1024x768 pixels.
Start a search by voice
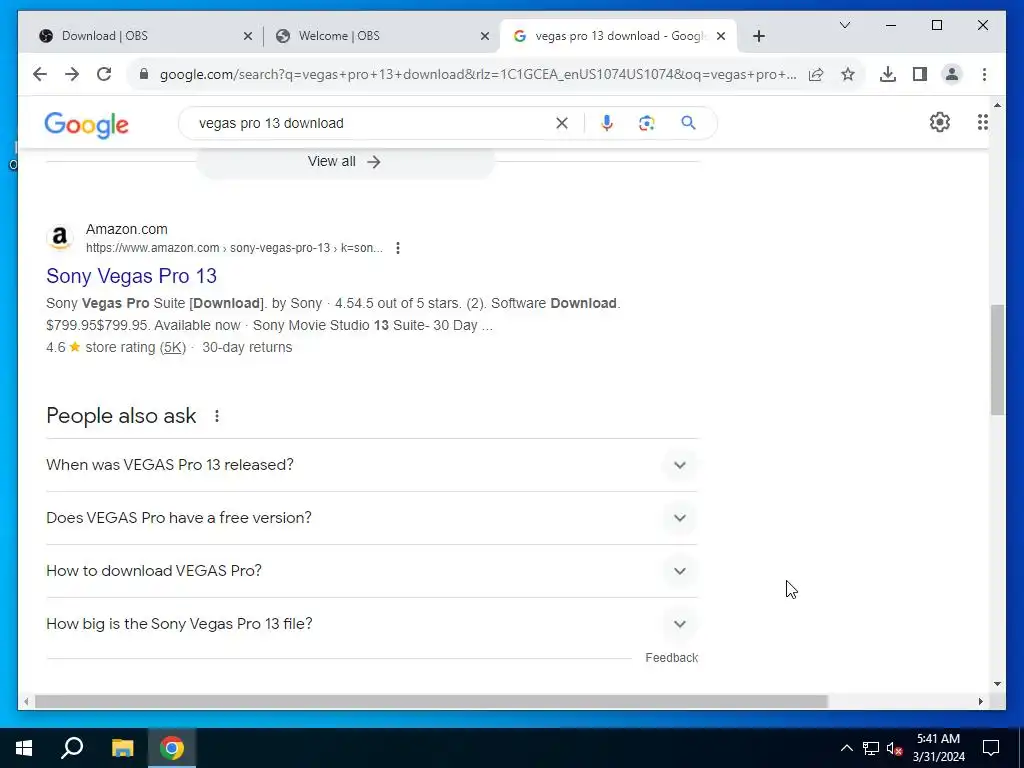pos(607,123)
